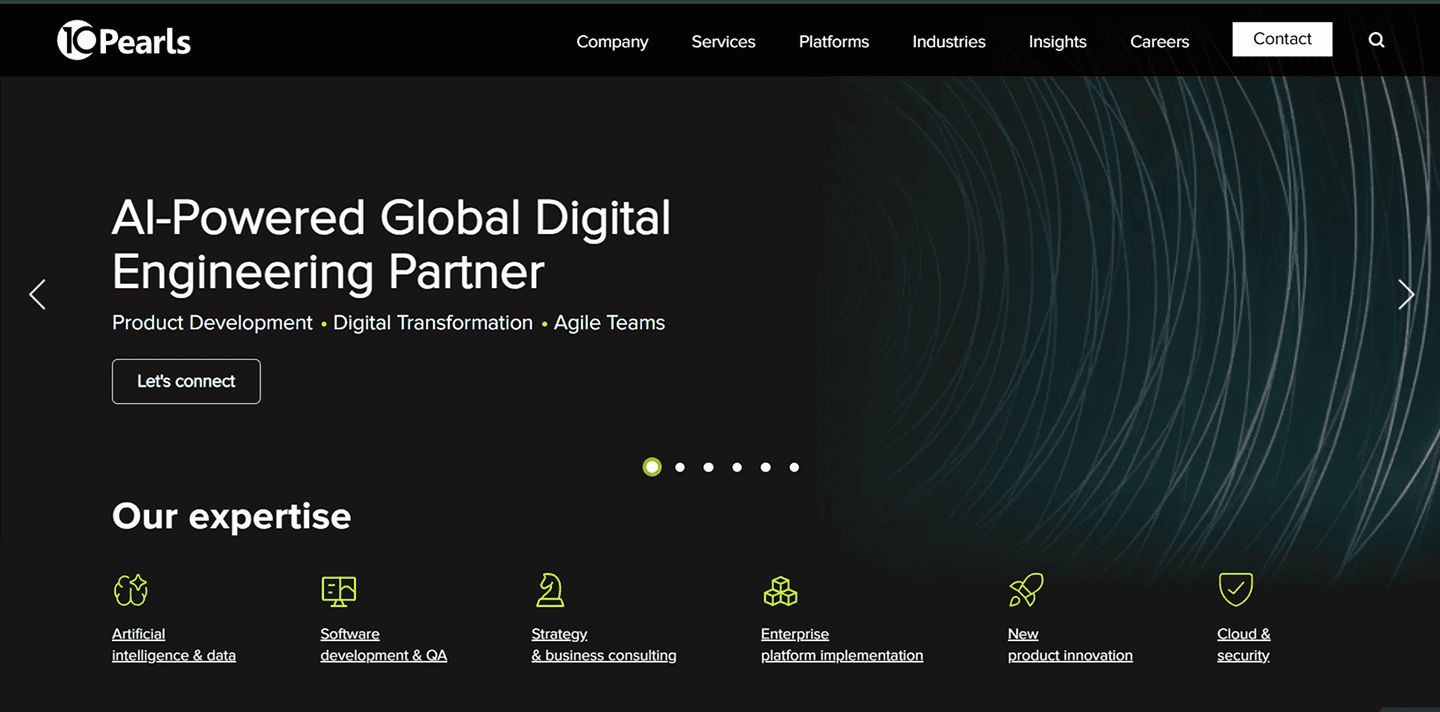Open the Industries menu
Viewport: 1440px width, 712px height.
(x=949, y=41)
